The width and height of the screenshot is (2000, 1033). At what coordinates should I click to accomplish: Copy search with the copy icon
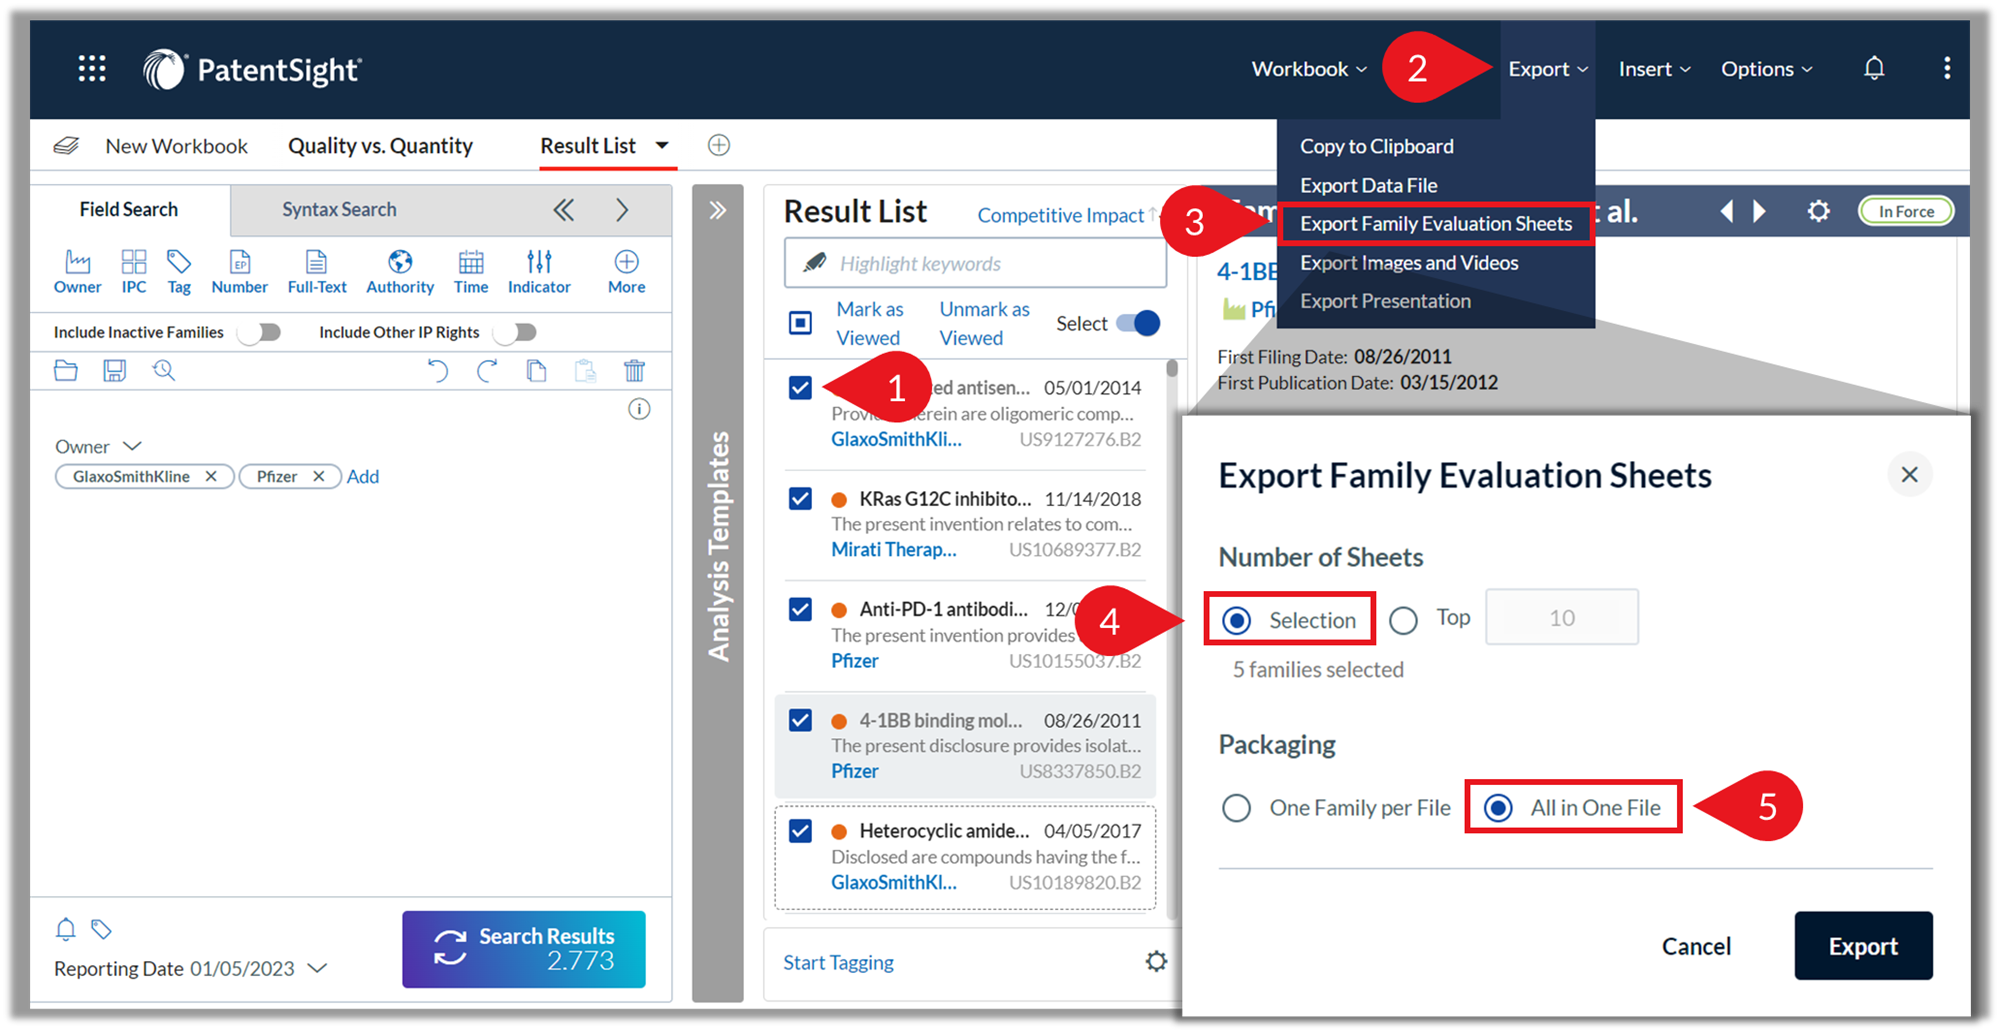pyautogui.click(x=536, y=371)
